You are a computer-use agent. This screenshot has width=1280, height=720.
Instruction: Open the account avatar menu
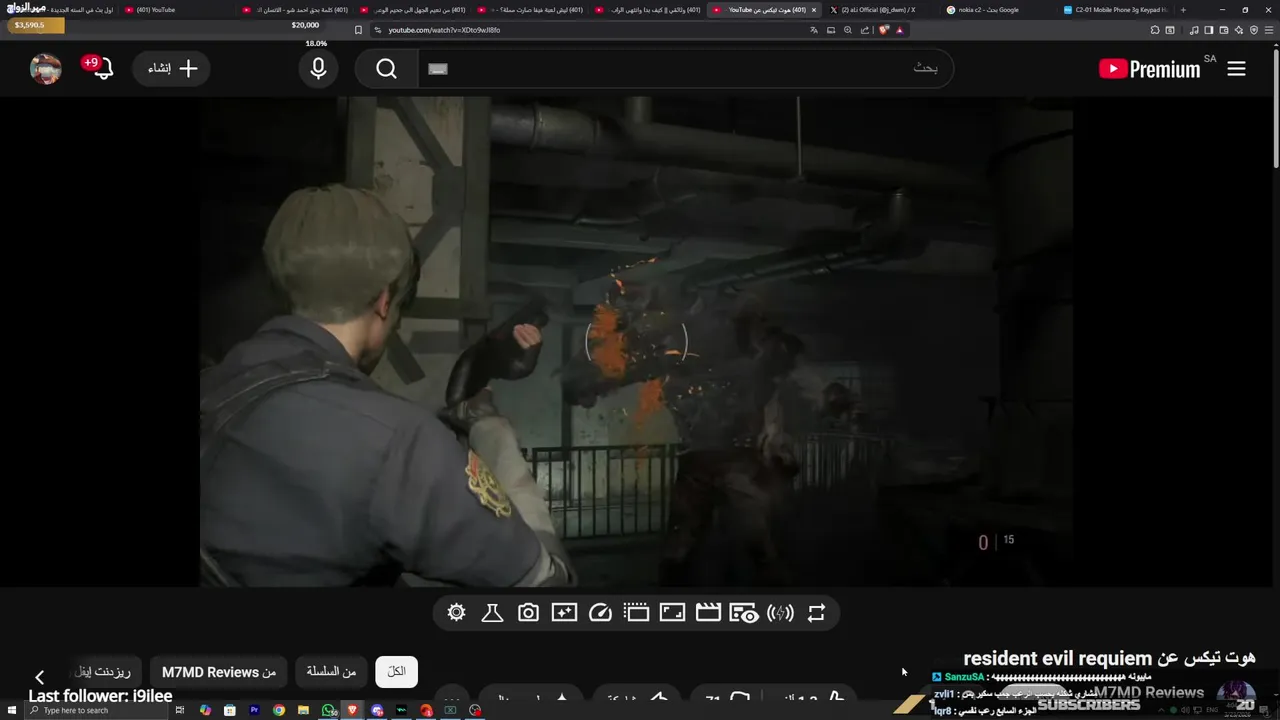46,69
